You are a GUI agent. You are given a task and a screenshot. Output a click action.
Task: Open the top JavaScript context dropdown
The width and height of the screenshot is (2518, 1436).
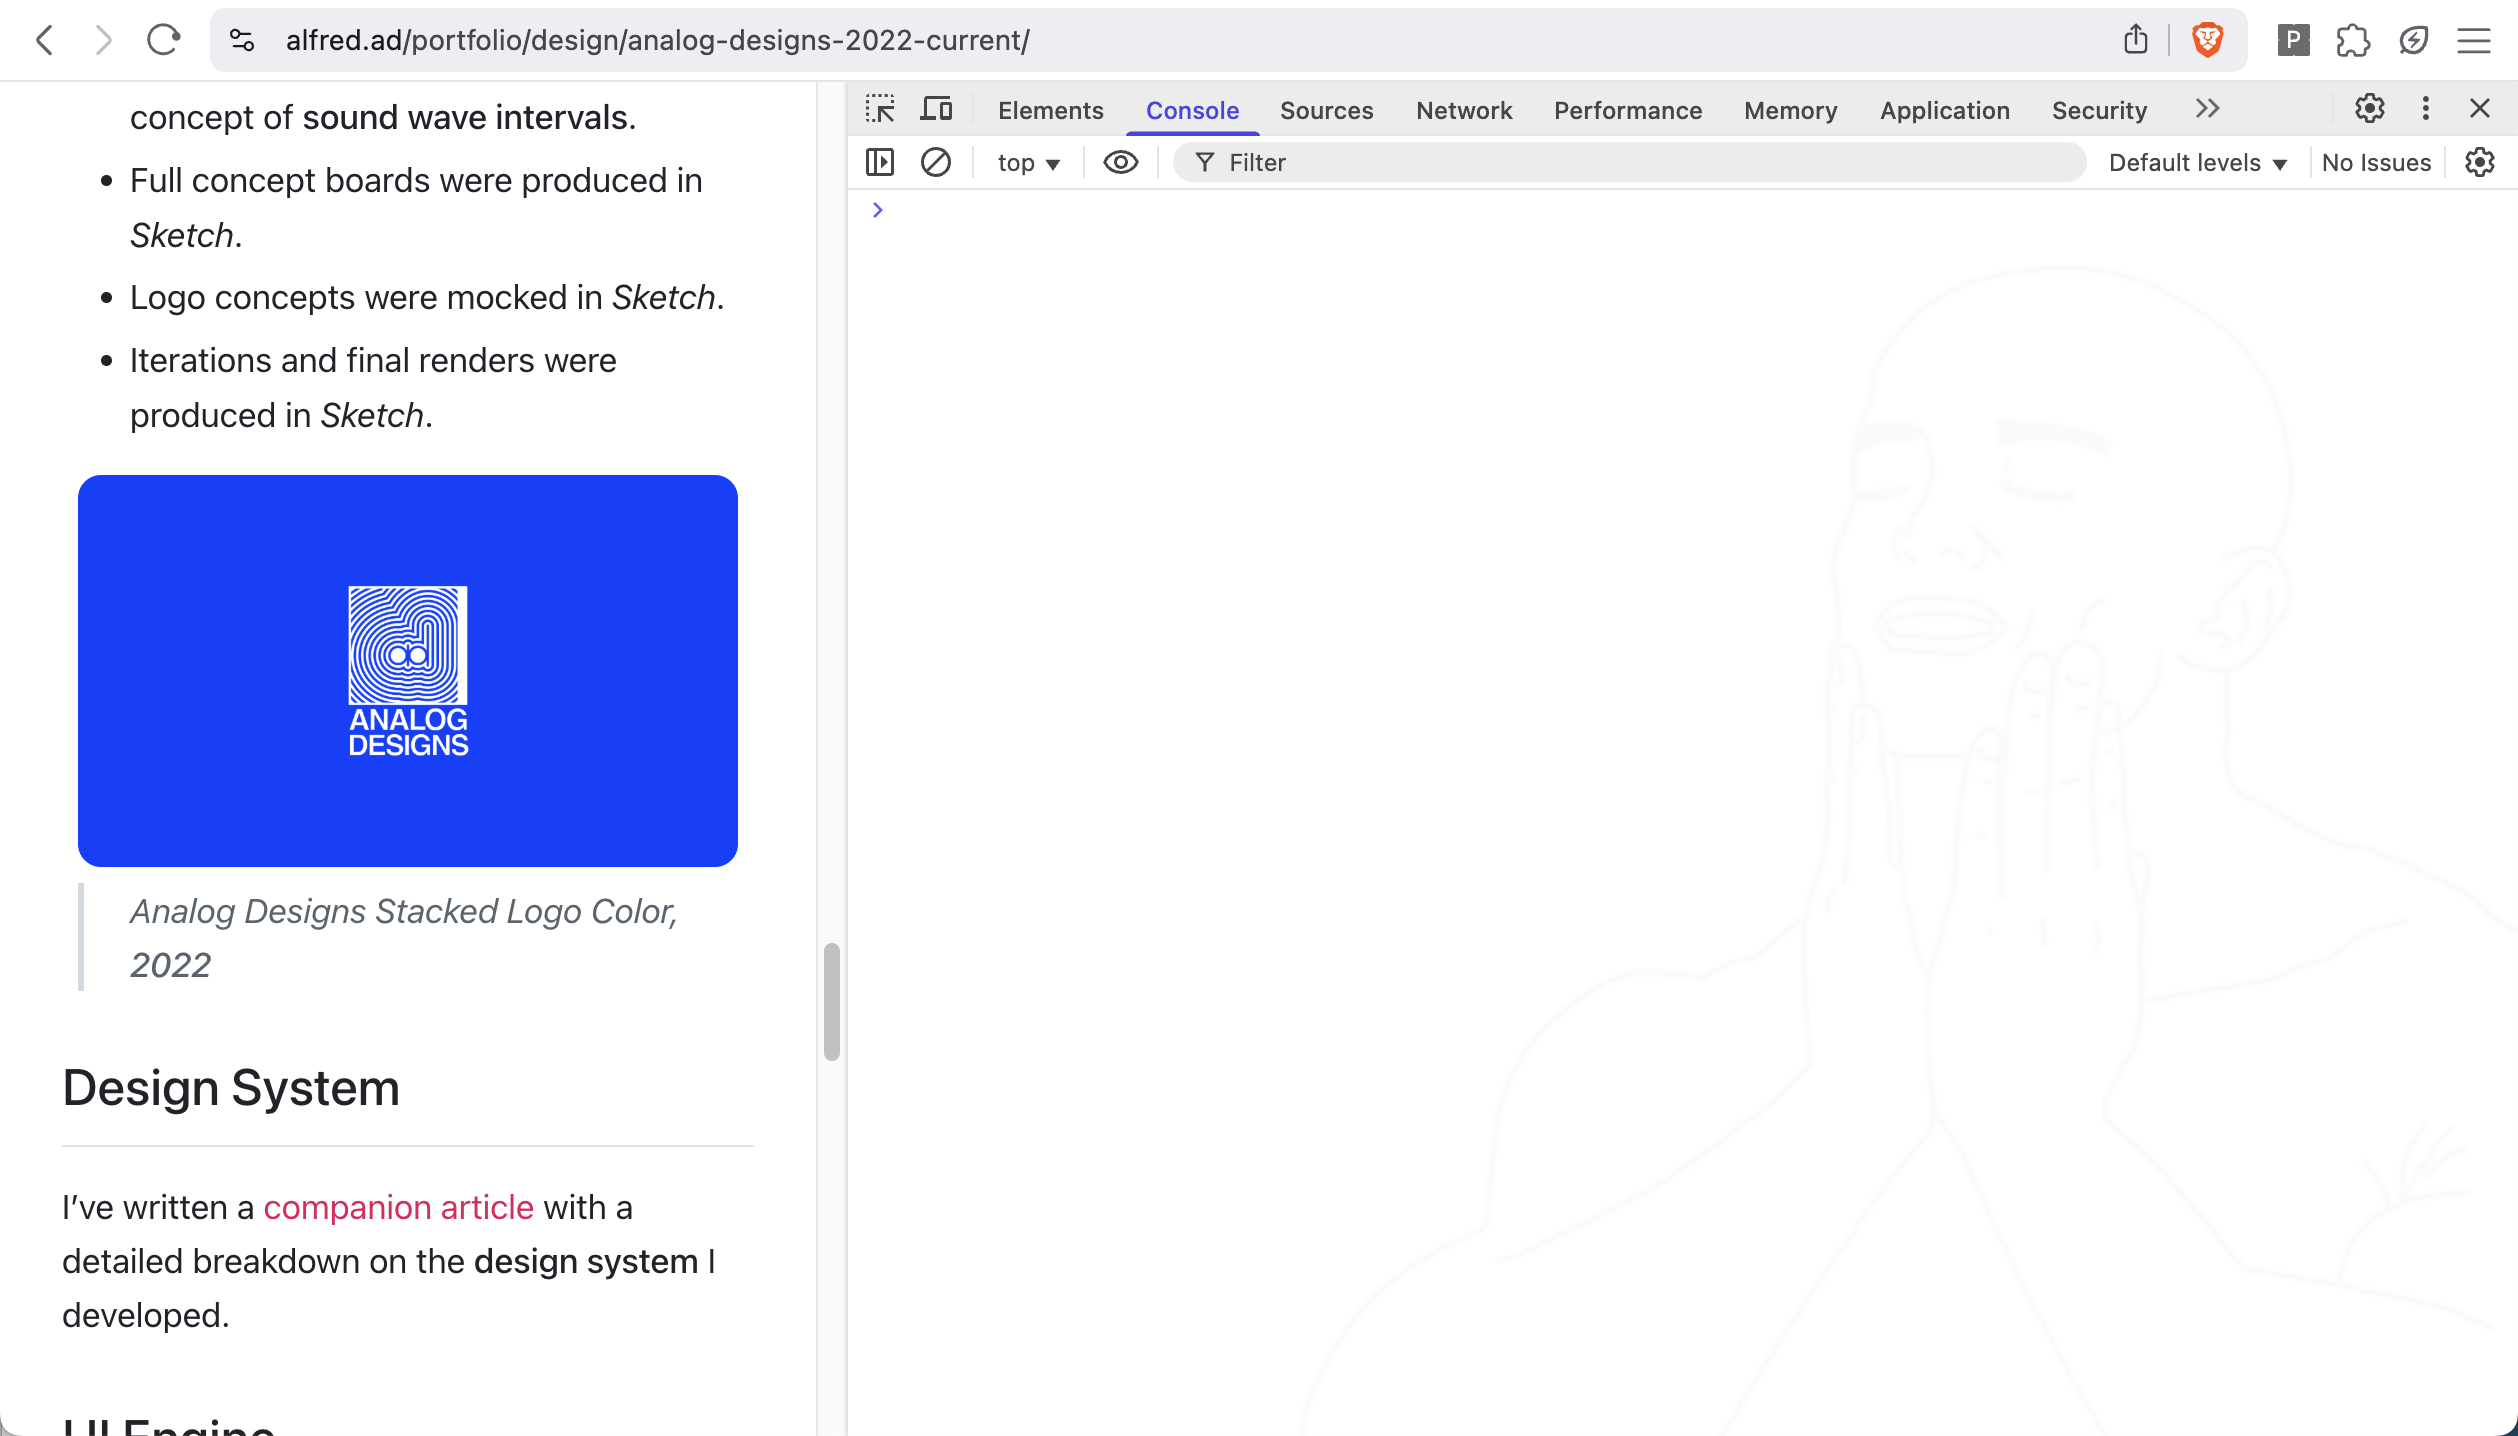click(1028, 163)
